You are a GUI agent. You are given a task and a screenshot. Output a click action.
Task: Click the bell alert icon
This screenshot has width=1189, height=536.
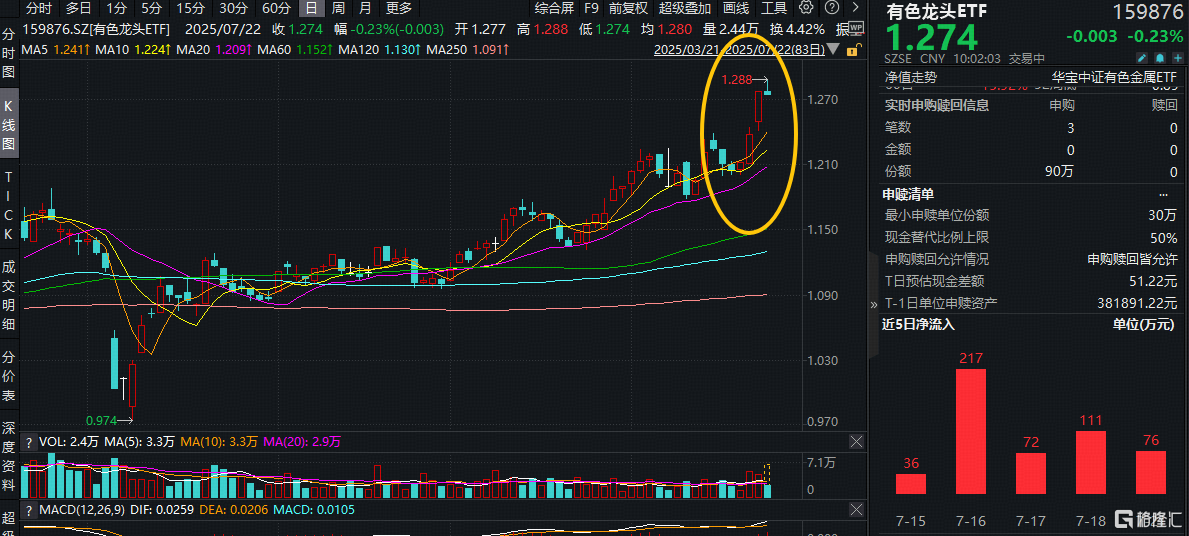(x=1159, y=58)
